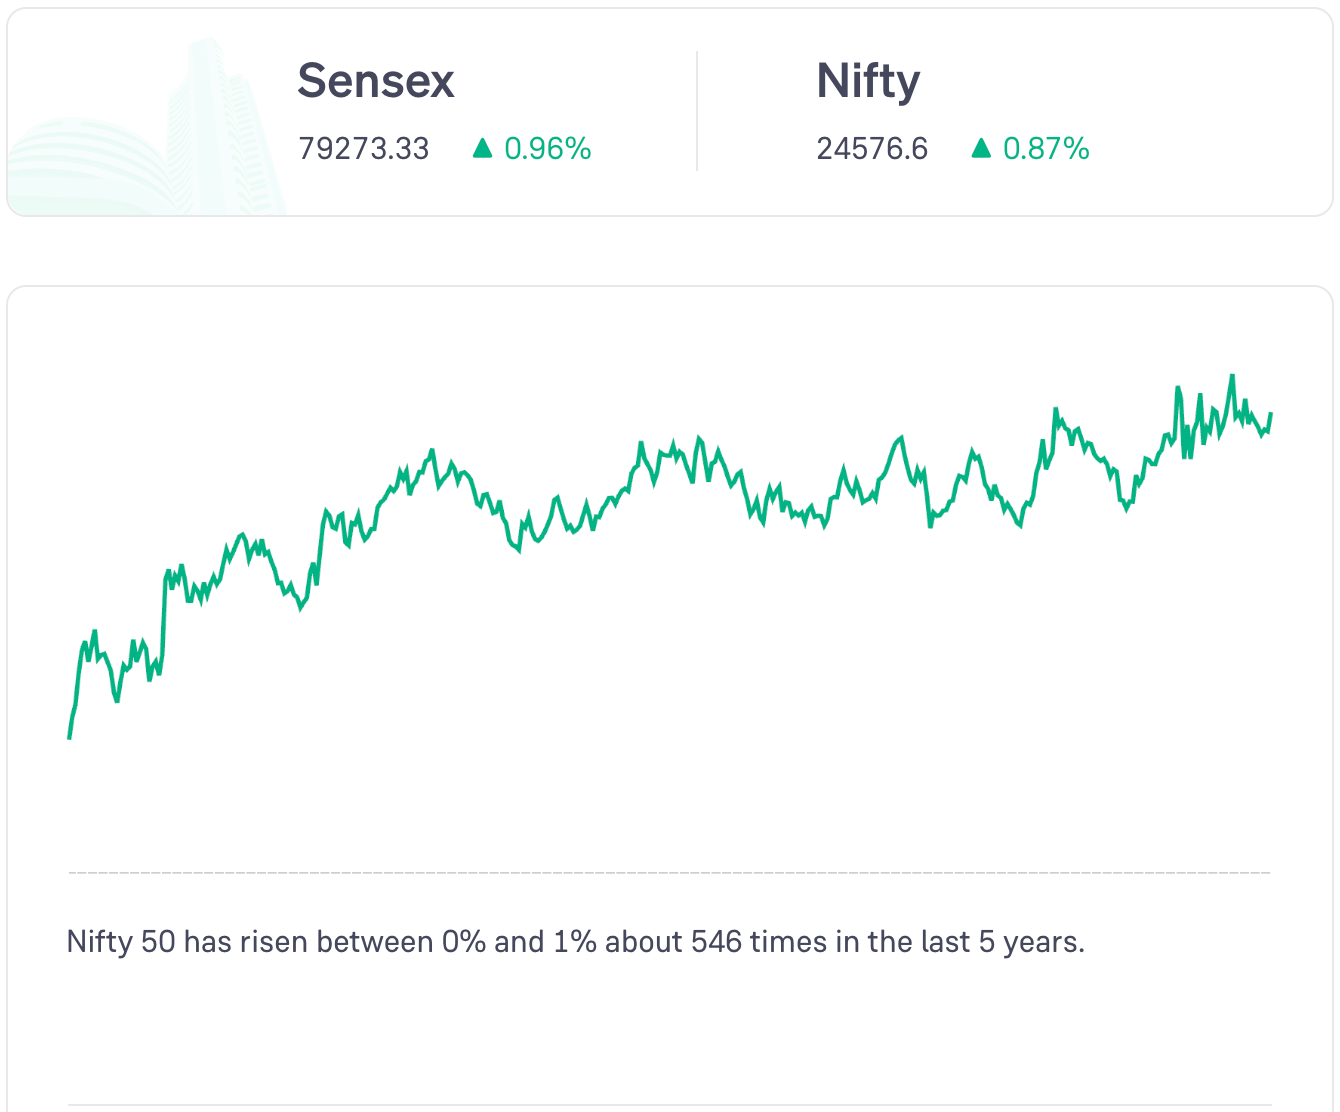This screenshot has height=1112, width=1340.
Task: Select the Nifty value 24576.6
Action: point(872,149)
